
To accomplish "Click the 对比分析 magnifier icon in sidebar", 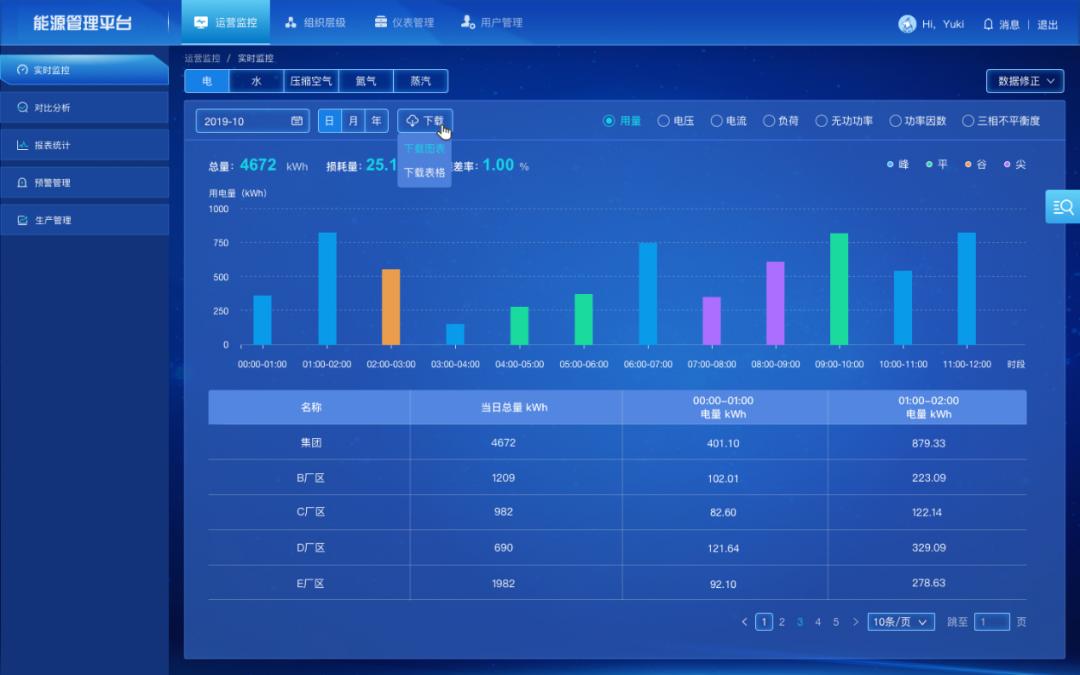I will point(22,107).
